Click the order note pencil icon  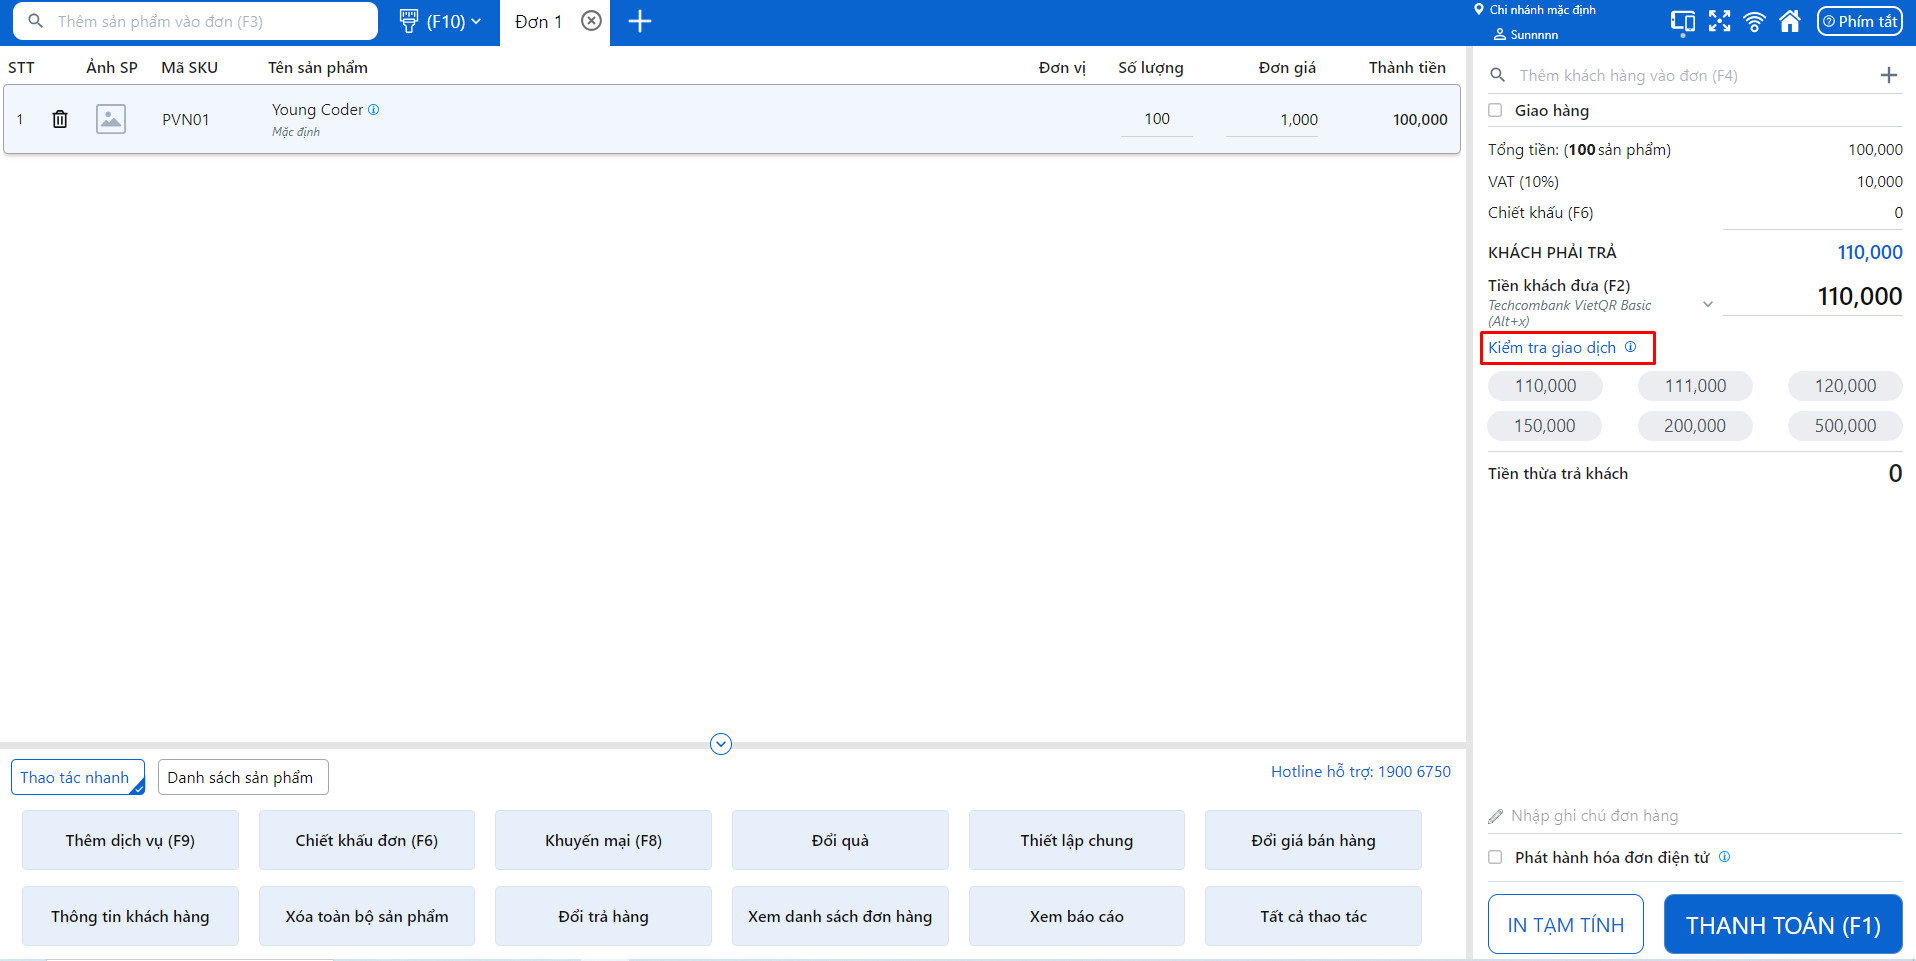point(1496,816)
